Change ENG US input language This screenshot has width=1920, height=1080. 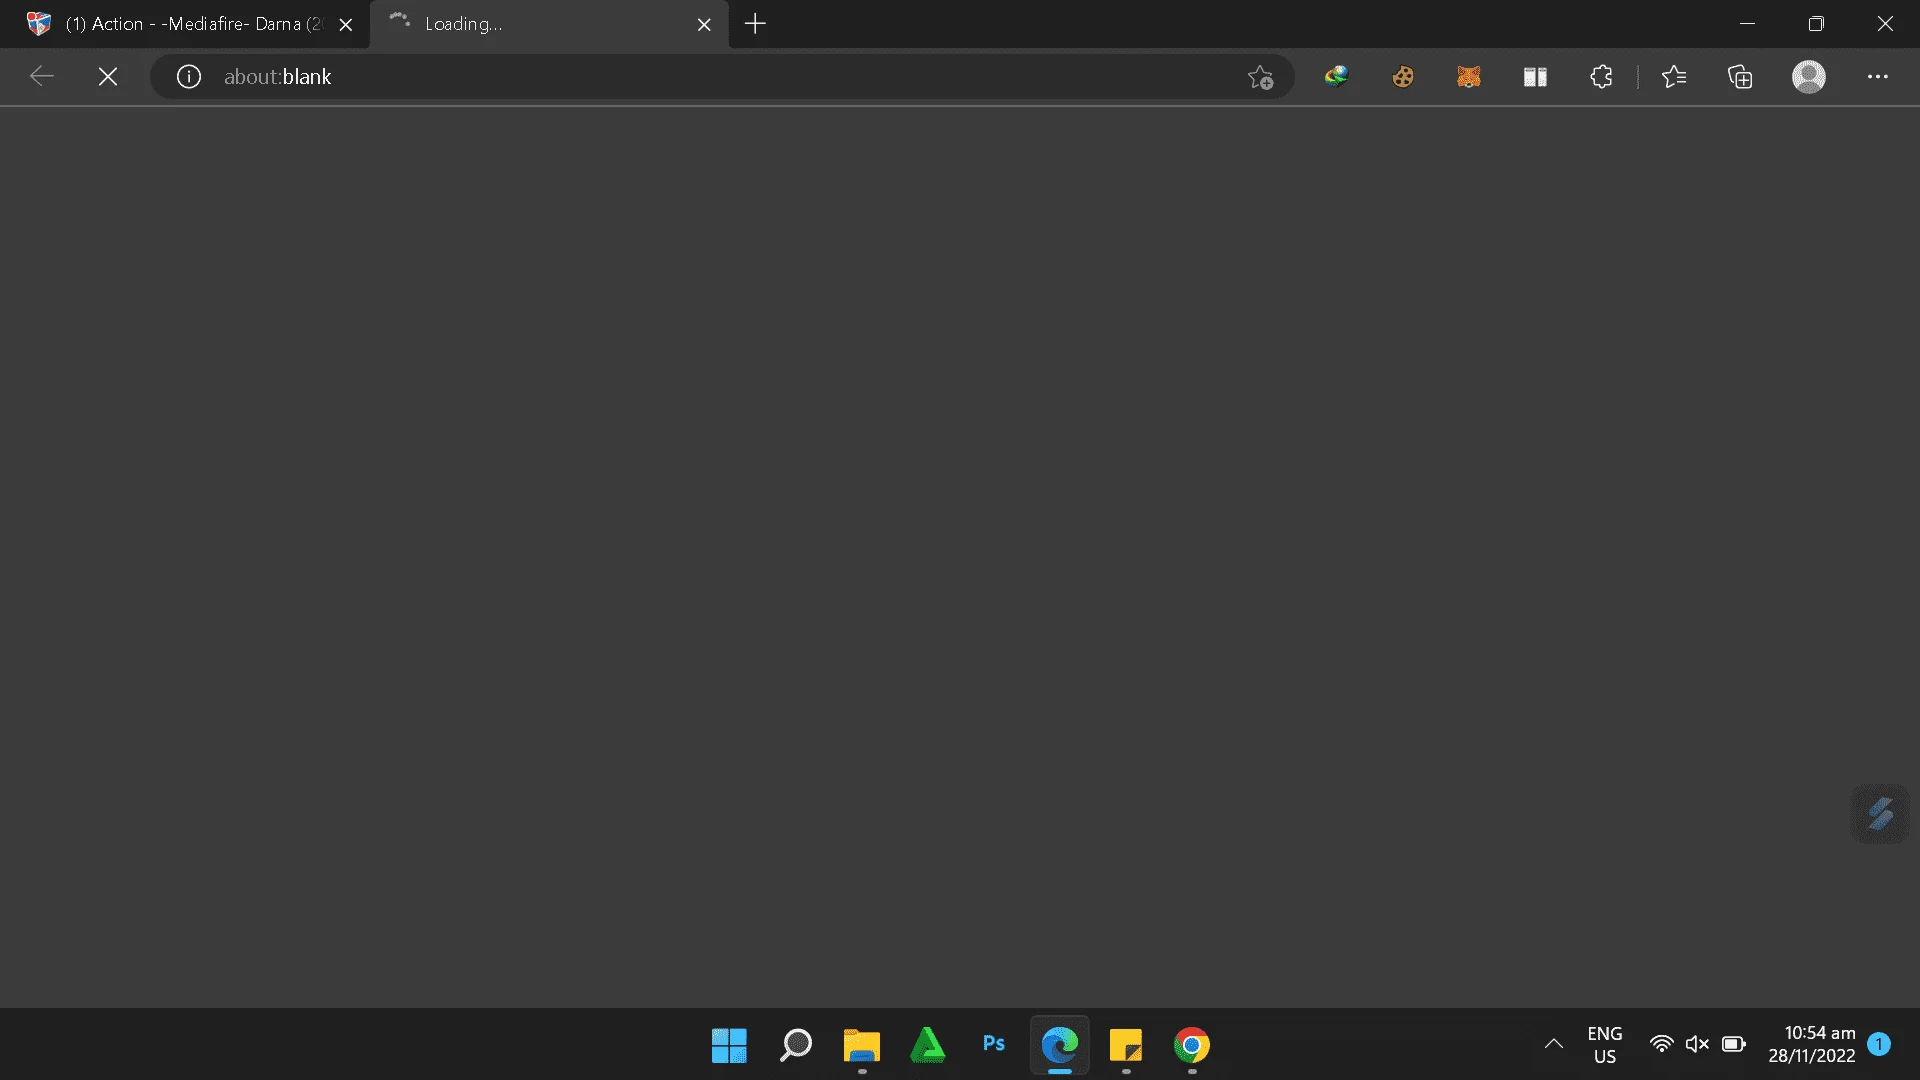point(1605,1045)
